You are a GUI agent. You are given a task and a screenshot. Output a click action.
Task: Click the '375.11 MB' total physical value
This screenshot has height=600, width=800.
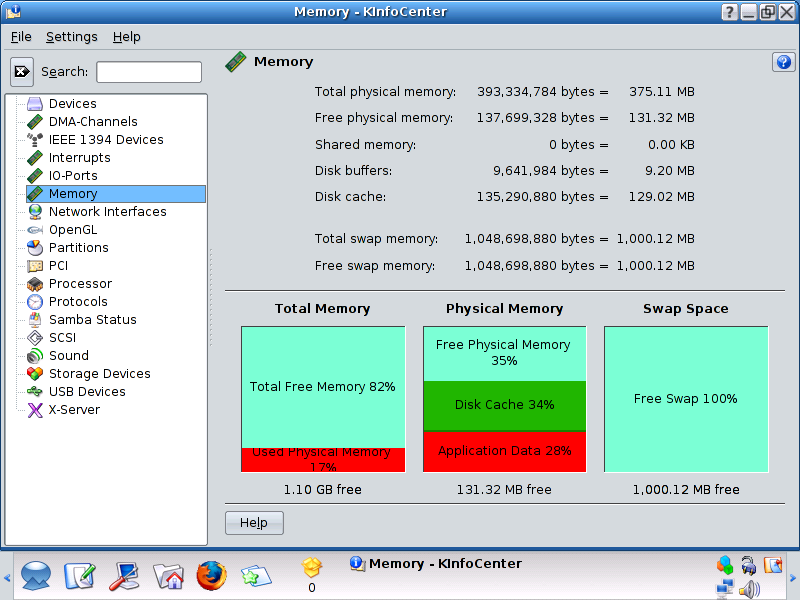(x=662, y=92)
